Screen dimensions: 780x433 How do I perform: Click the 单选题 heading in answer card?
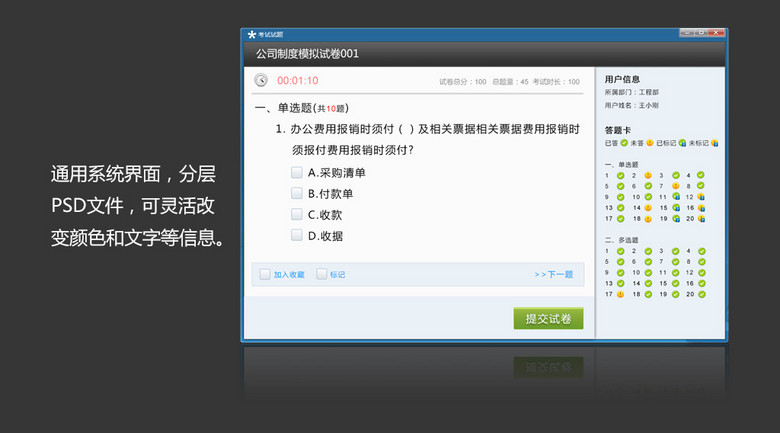[621, 165]
